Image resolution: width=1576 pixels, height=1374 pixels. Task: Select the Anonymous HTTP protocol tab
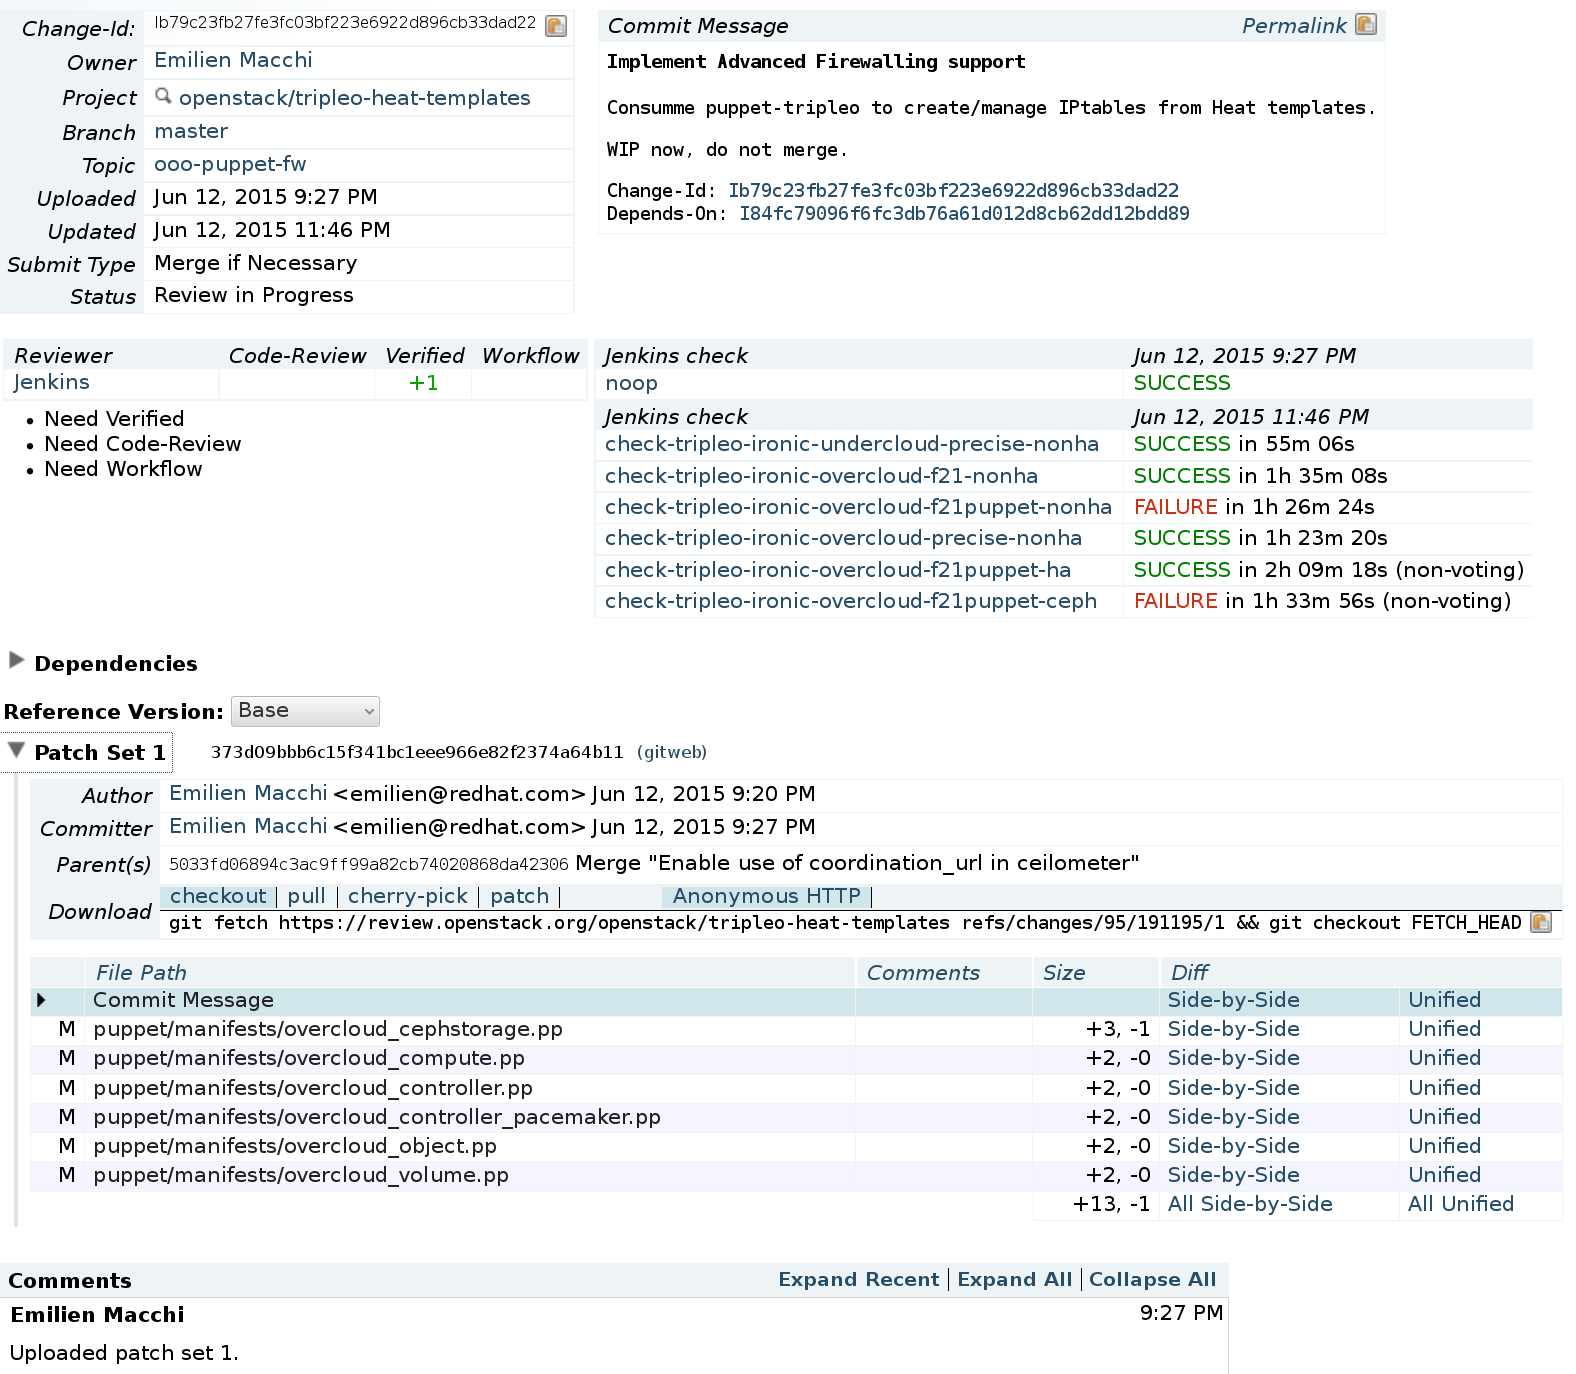tap(766, 896)
